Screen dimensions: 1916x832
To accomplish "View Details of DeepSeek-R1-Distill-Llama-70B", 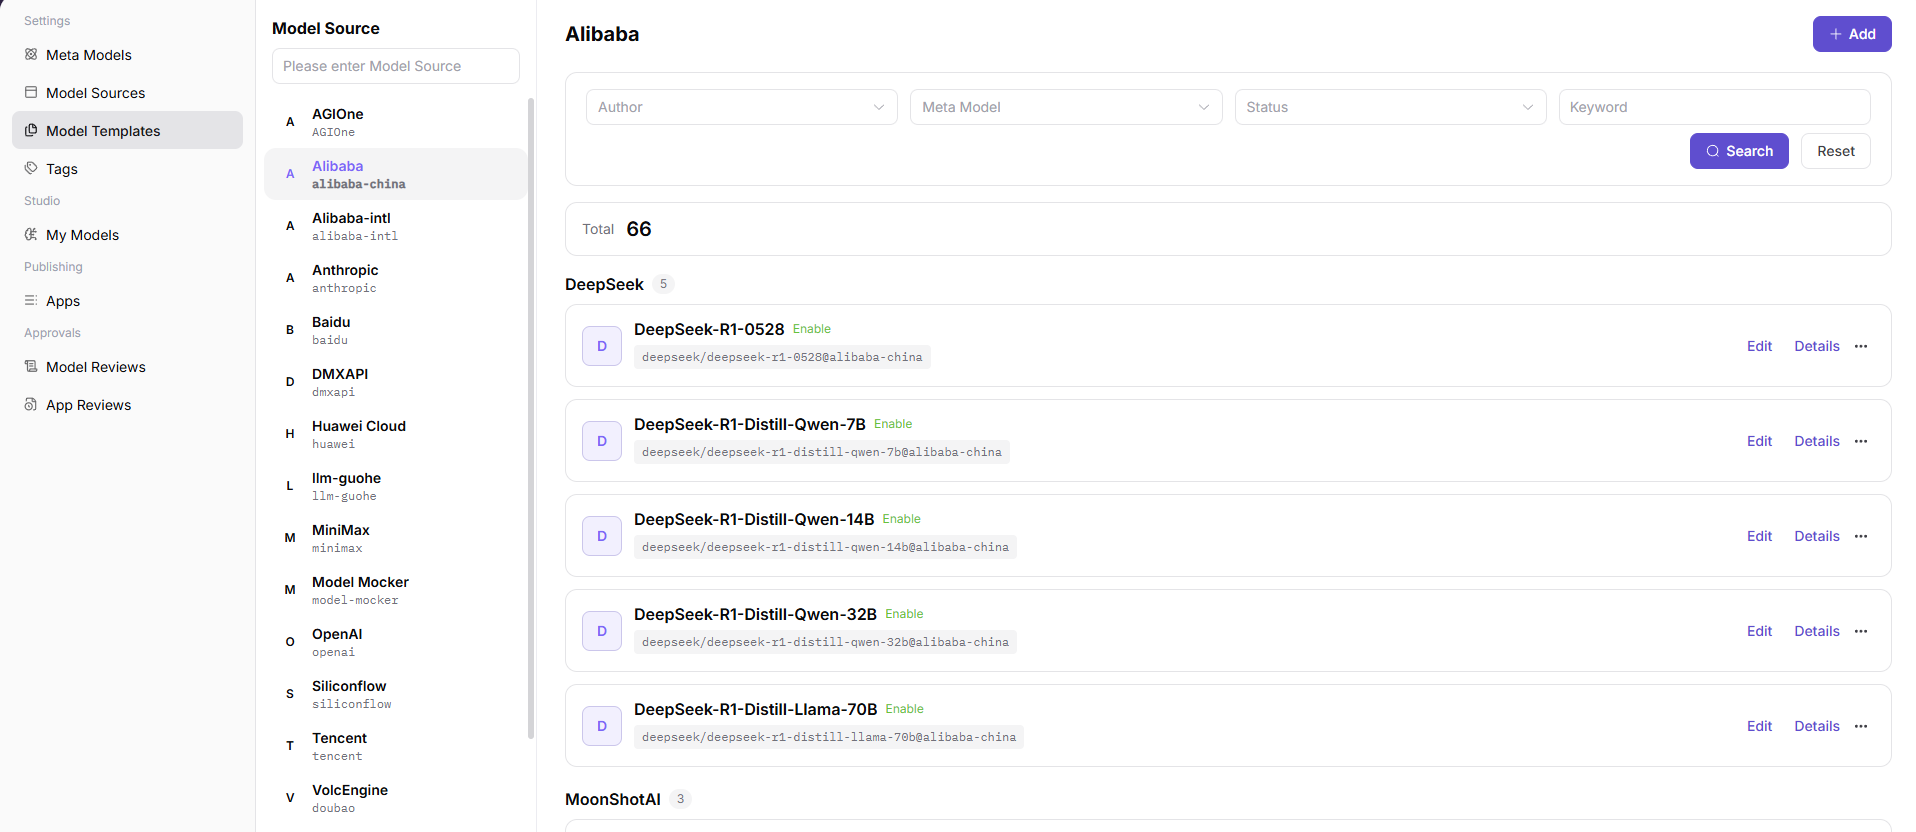I will [x=1817, y=726].
